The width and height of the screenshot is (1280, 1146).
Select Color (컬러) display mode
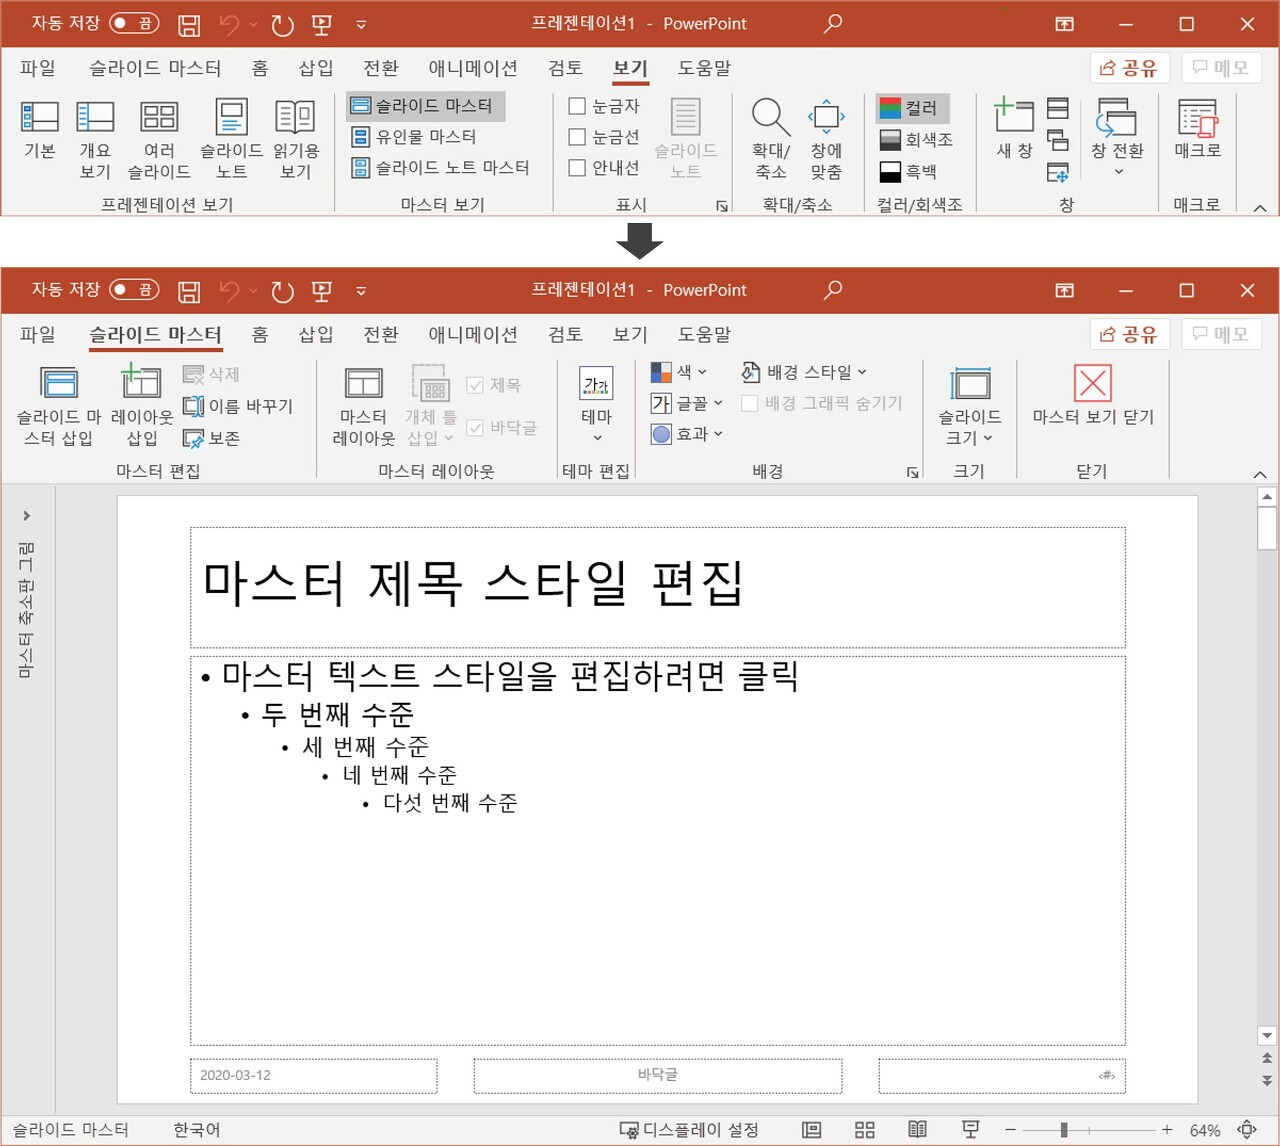[x=912, y=107]
